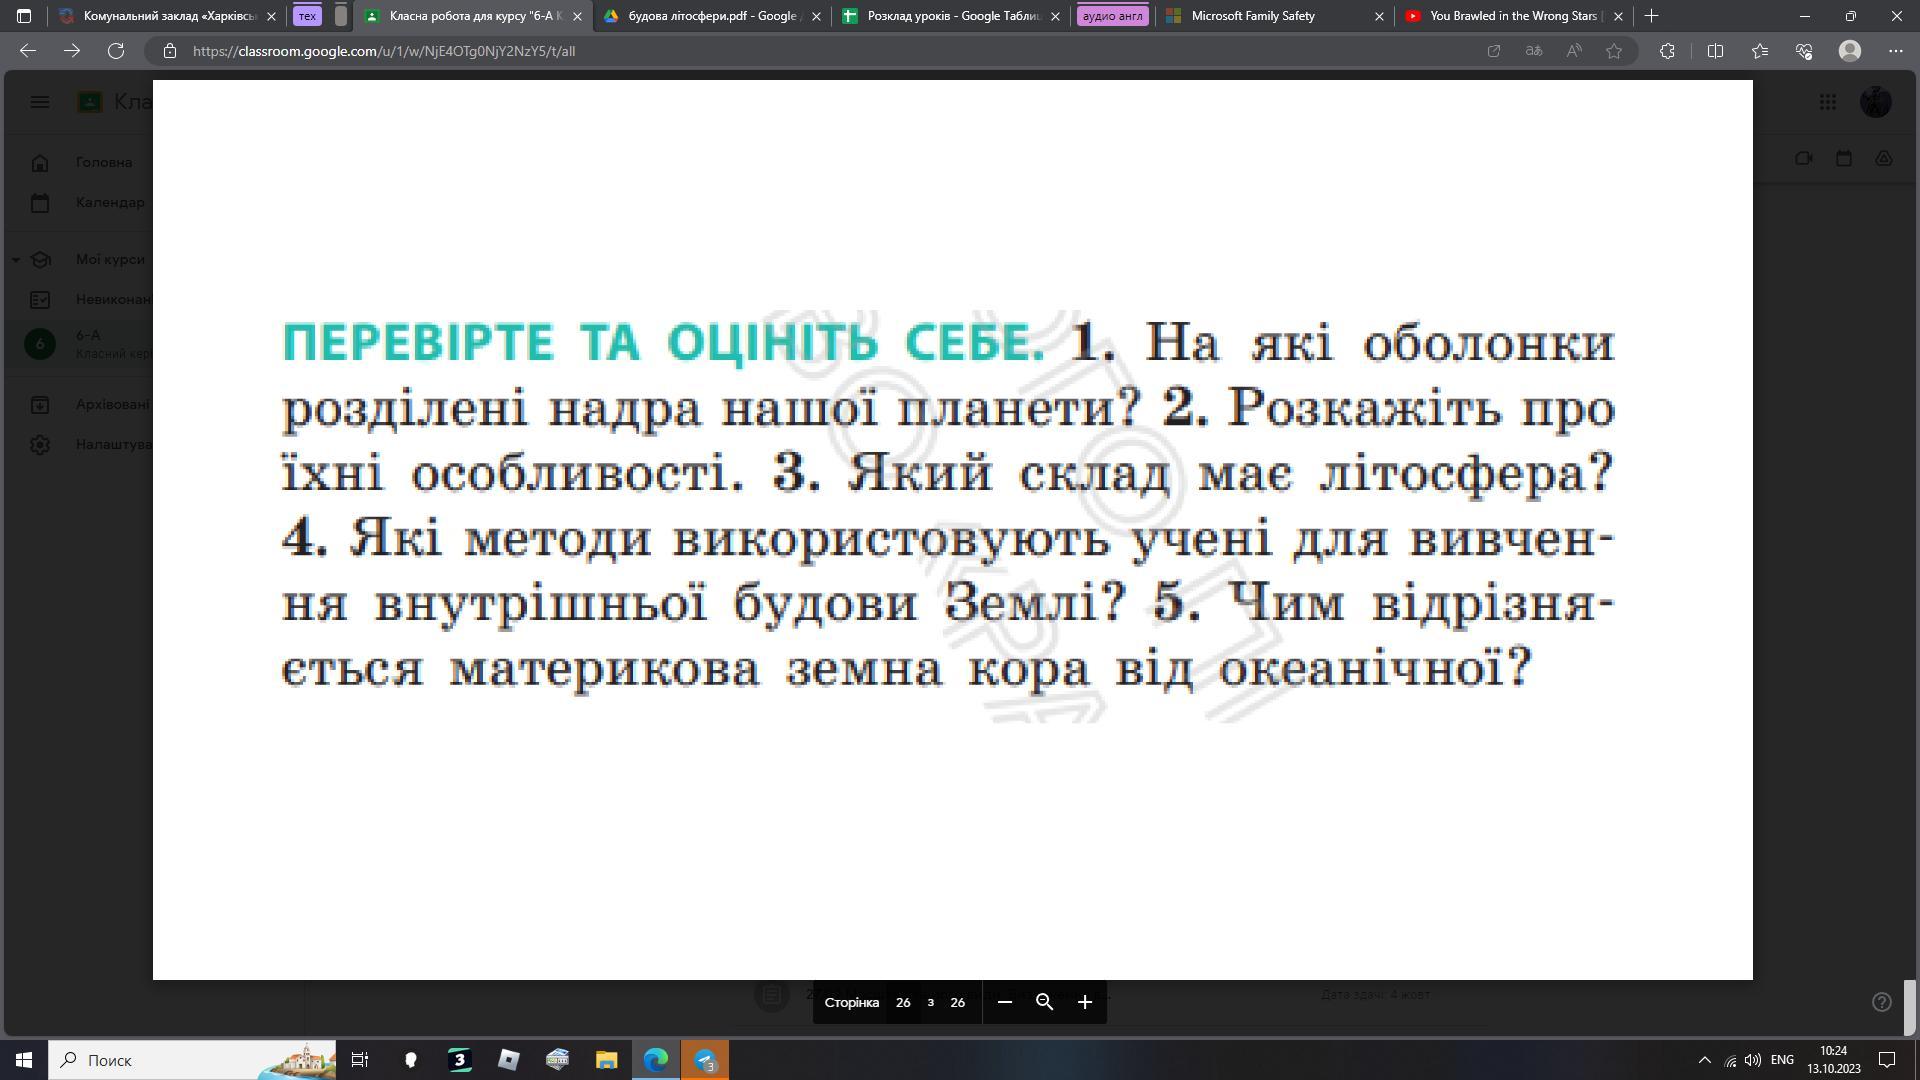Click the translate page icon
Viewport: 1920px width, 1080px height.
pyautogui.click(x=1534, y=51)
